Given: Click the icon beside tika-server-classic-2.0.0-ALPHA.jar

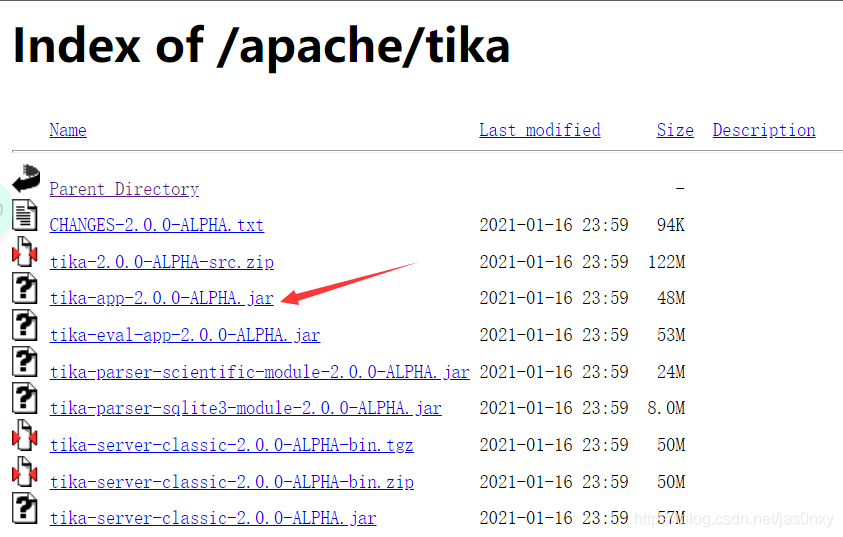Looking at the screenshot, I should pyautogui.click(x=25, y=509).
